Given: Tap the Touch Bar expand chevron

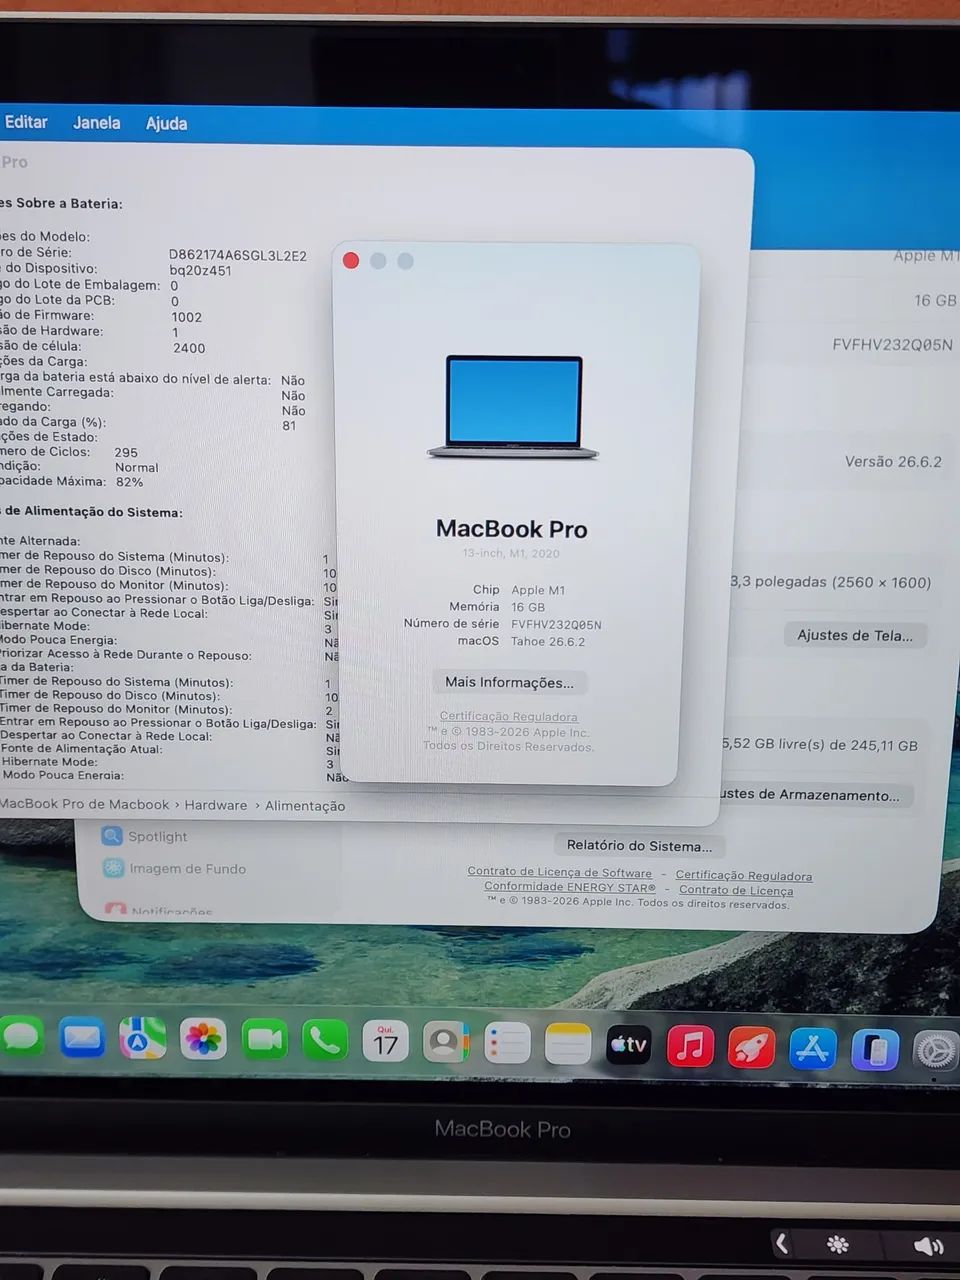Looking at the screenshot, I should point(782,1243).
